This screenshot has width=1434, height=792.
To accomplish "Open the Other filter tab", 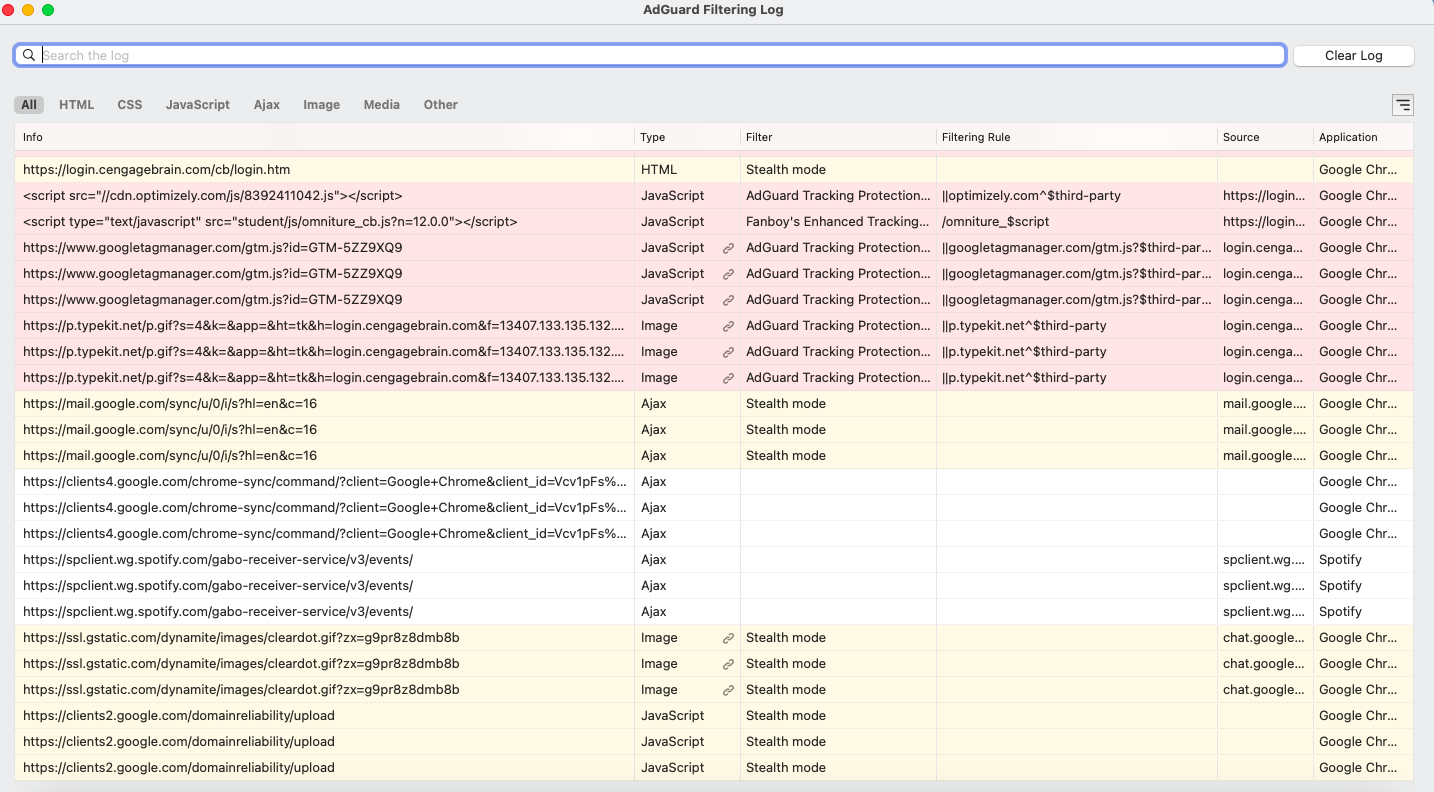I will click(440, 104).
